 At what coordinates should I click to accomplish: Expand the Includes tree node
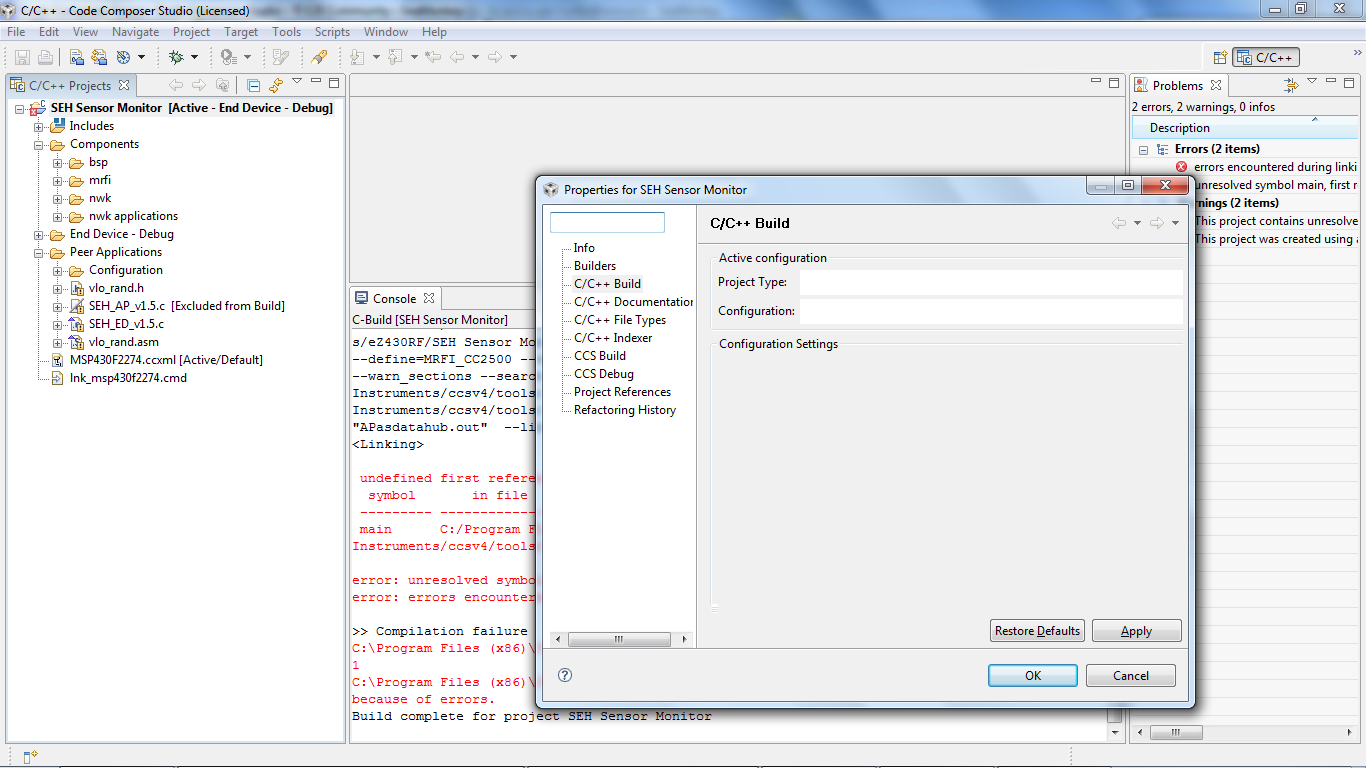click(x=39, y=126)
